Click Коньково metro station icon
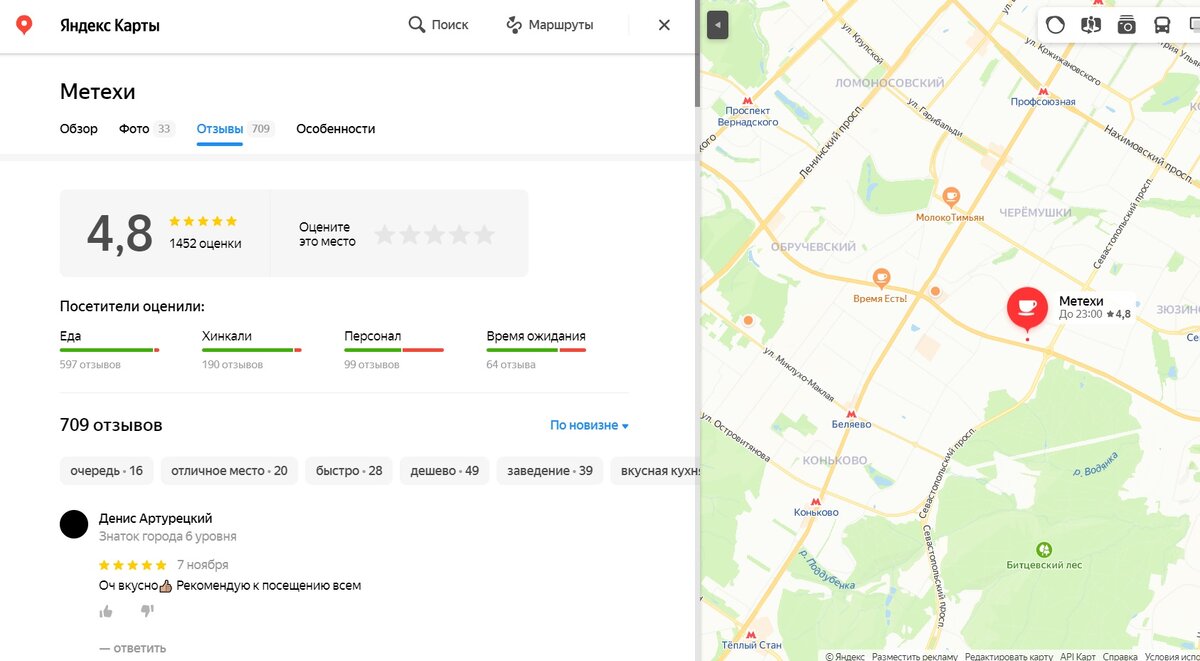The width and height of the screenshot is (1200, 661). tap(816, 501)
